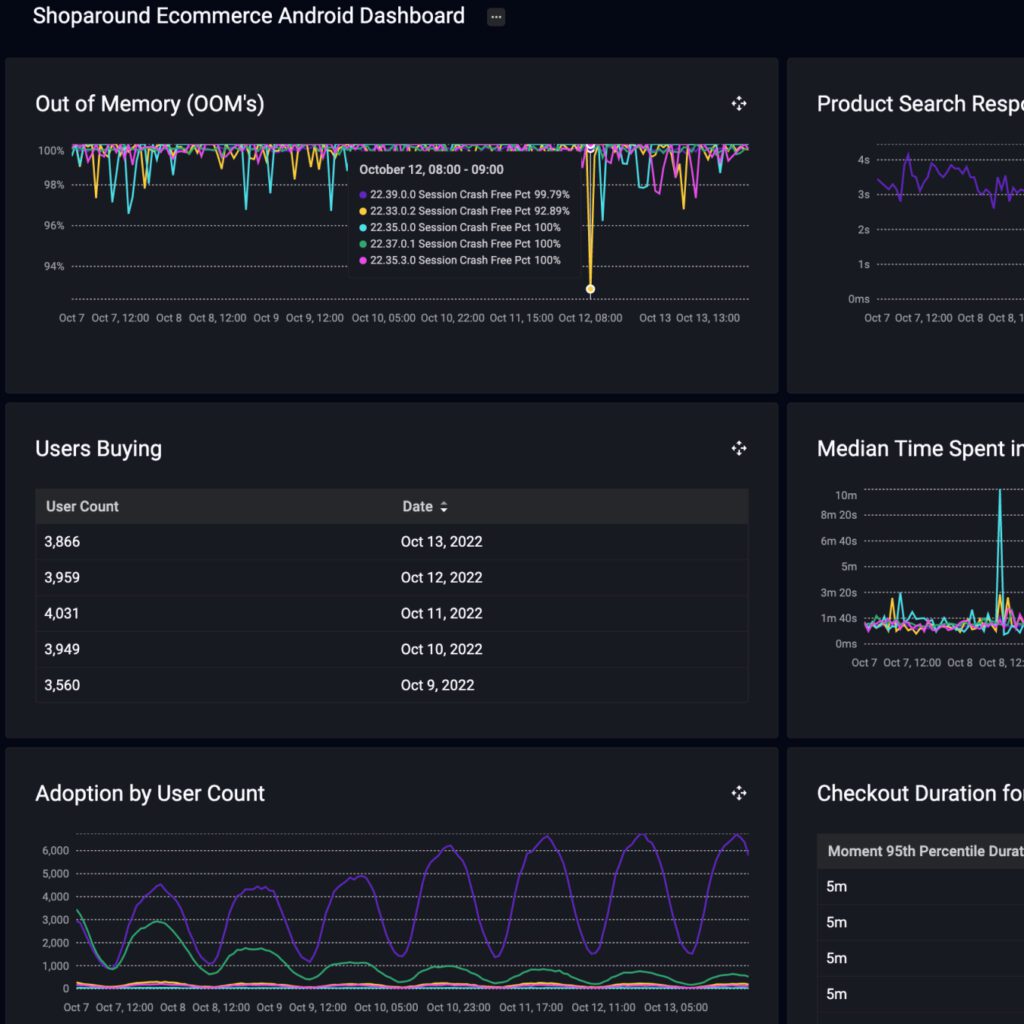Select the highlighted Oct 12 crash data point

tap(590, 288)
